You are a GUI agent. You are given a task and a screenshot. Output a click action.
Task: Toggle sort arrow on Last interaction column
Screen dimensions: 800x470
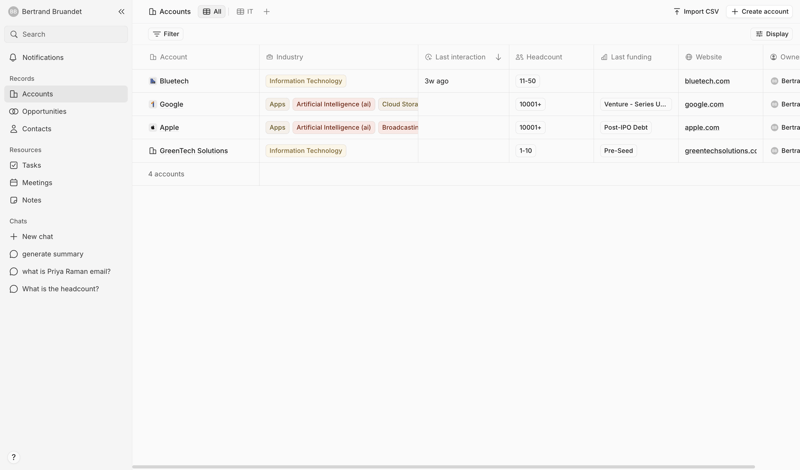pos(498,58)
